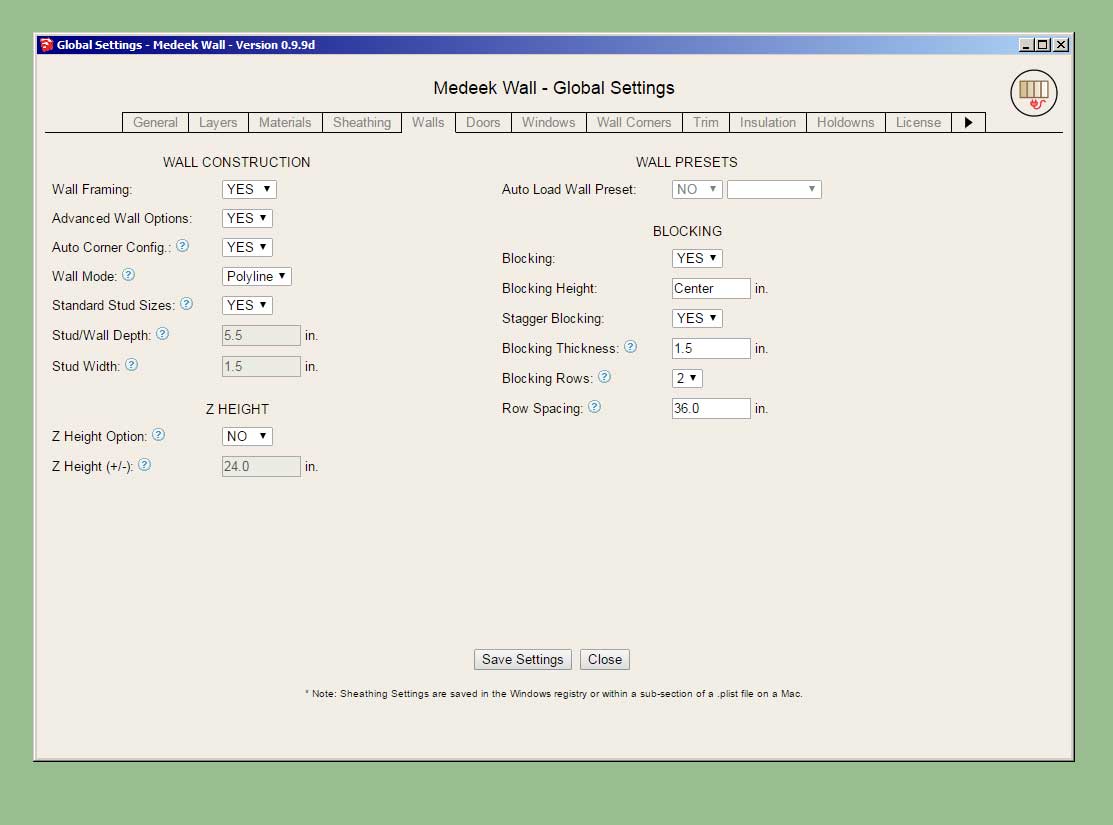Select Wall Mode Polyline dropdown
The height and width of the screenshot is (825, 1113).
(256, 276)
